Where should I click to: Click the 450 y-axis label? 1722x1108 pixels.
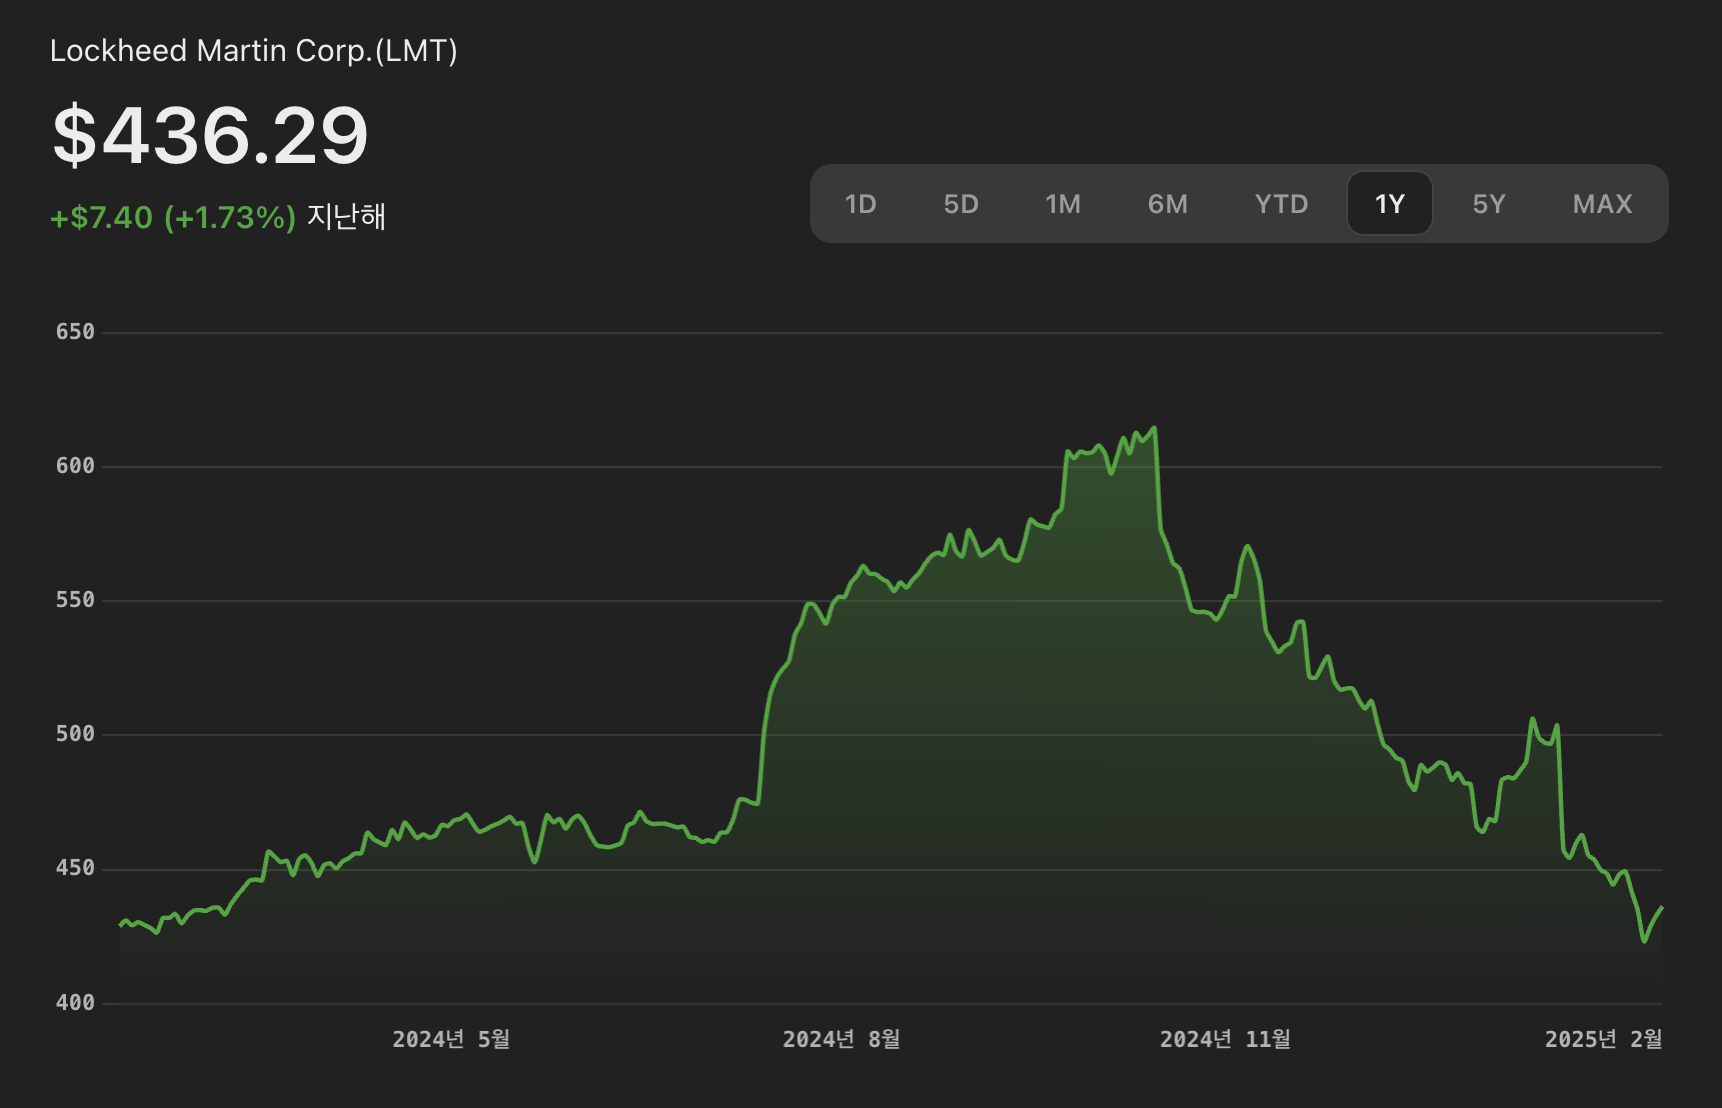pos(75,868)
